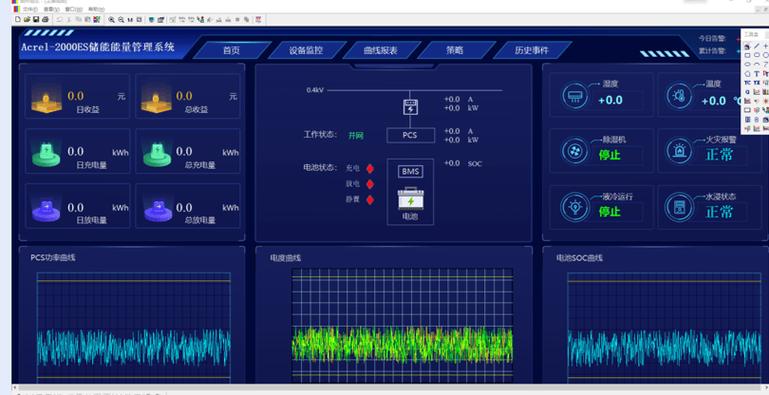Click the Print toolbar icon
The width and height of the screenshot is (769, 395).
tap(45, 19)
